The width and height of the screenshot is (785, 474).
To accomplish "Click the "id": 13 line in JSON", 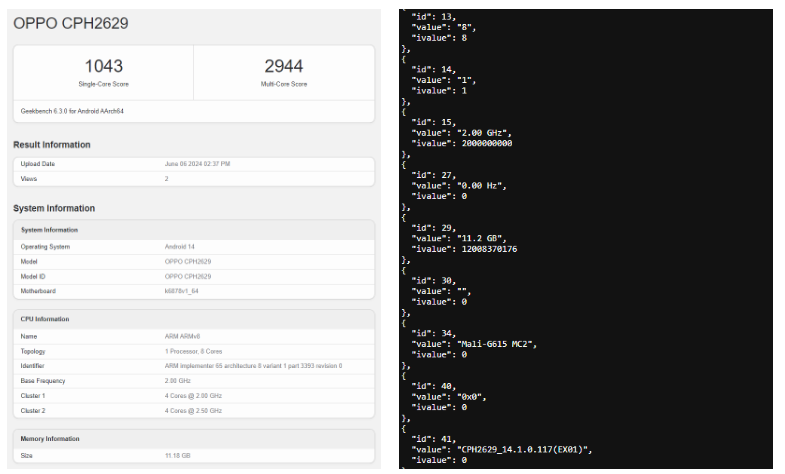I will pos(434,17).
